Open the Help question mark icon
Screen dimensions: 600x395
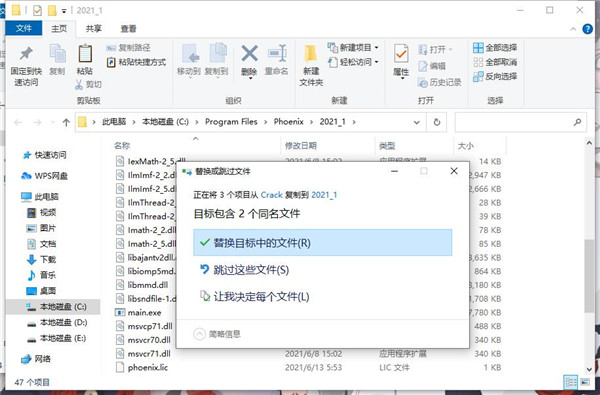tap(587, 29)
